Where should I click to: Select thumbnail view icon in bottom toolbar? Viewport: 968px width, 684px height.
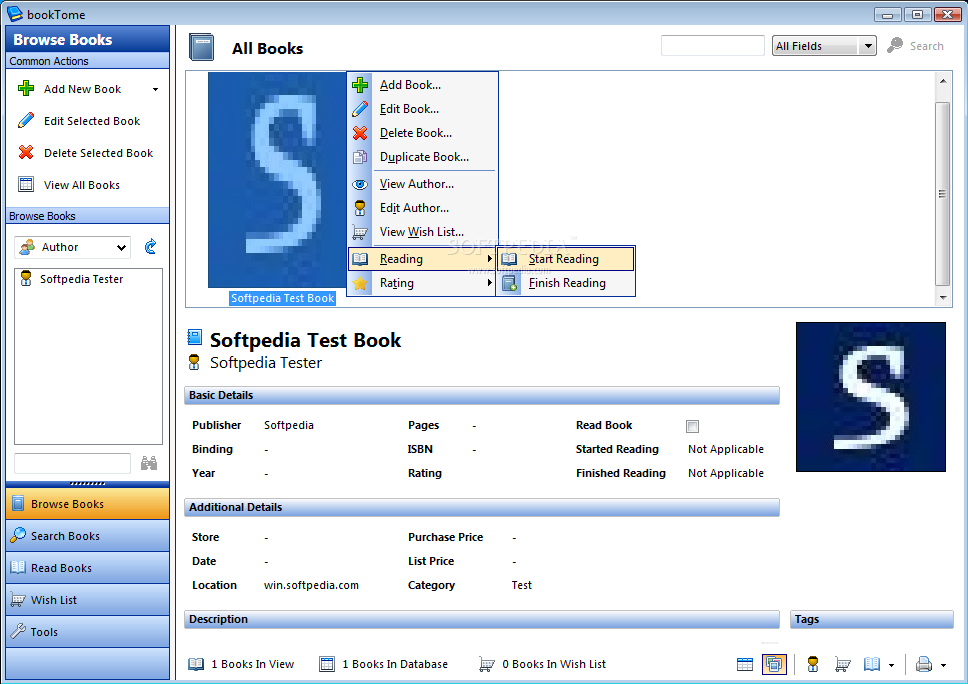(x=774, y=664)
